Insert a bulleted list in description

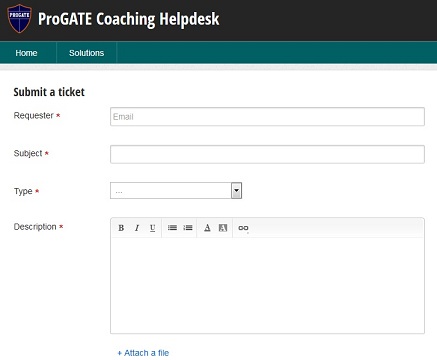coord(172,228)
